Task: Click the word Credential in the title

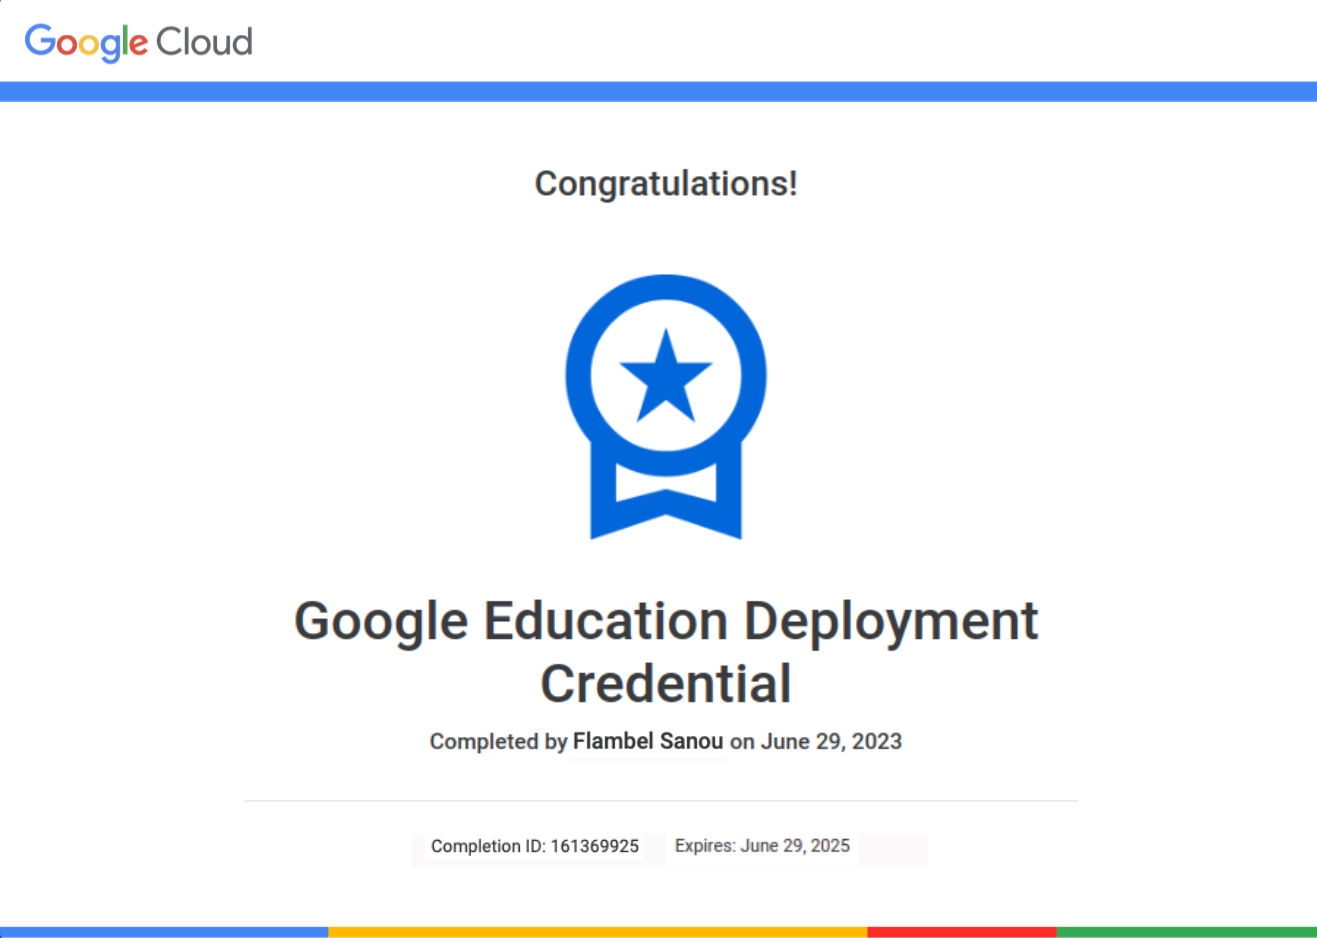Action: (666, 684)
